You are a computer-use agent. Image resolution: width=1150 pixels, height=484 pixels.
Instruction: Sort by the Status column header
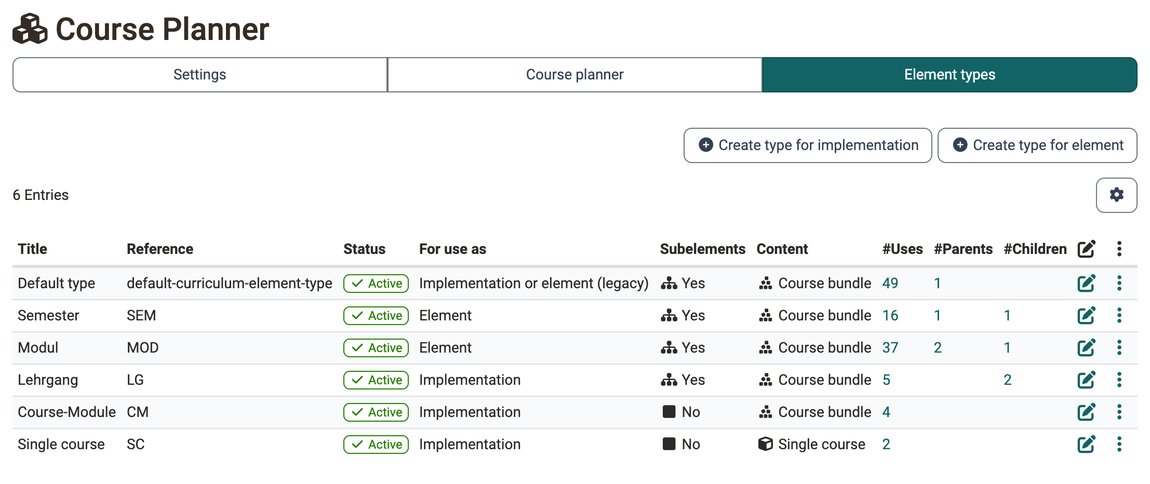click(x=364, y=249)
